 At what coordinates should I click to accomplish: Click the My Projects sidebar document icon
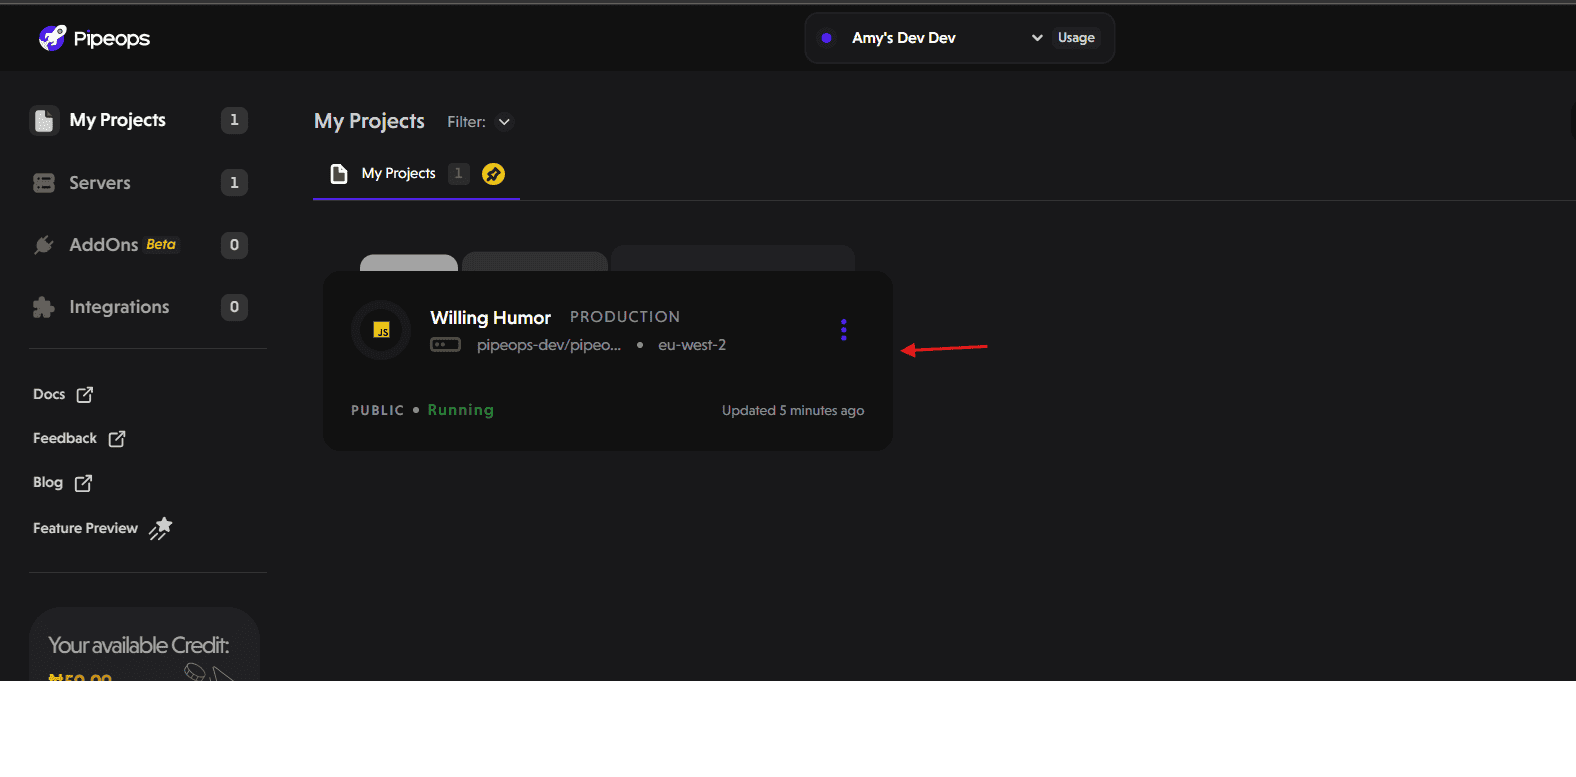tap(44, 120)
